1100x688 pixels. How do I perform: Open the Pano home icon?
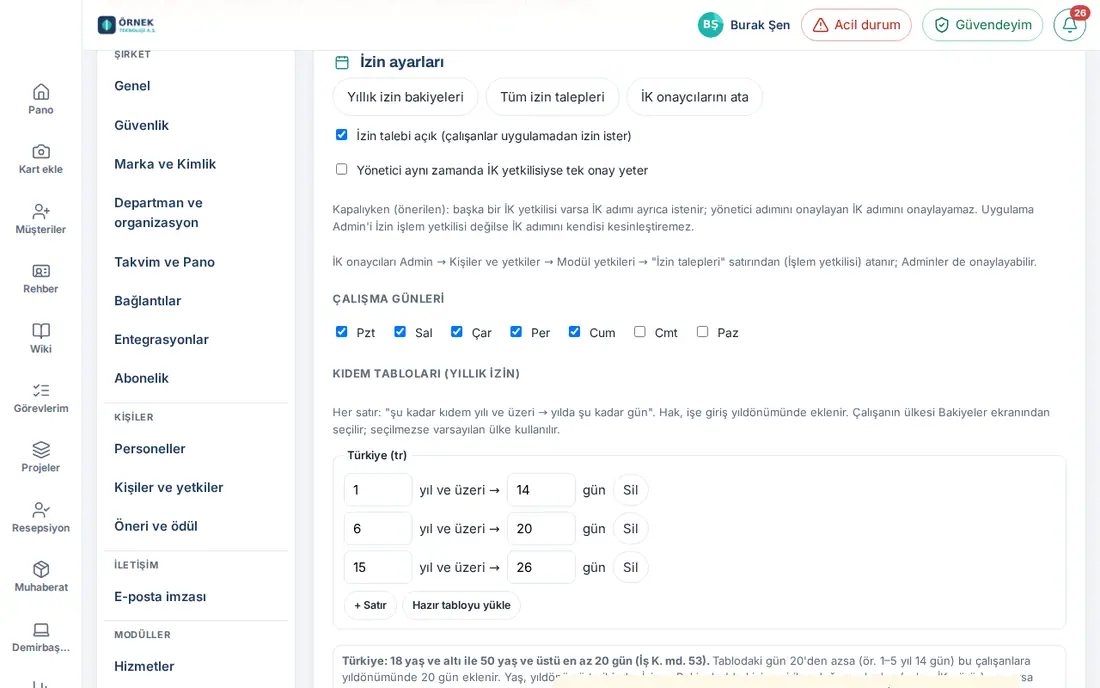[x=41, y=92]
